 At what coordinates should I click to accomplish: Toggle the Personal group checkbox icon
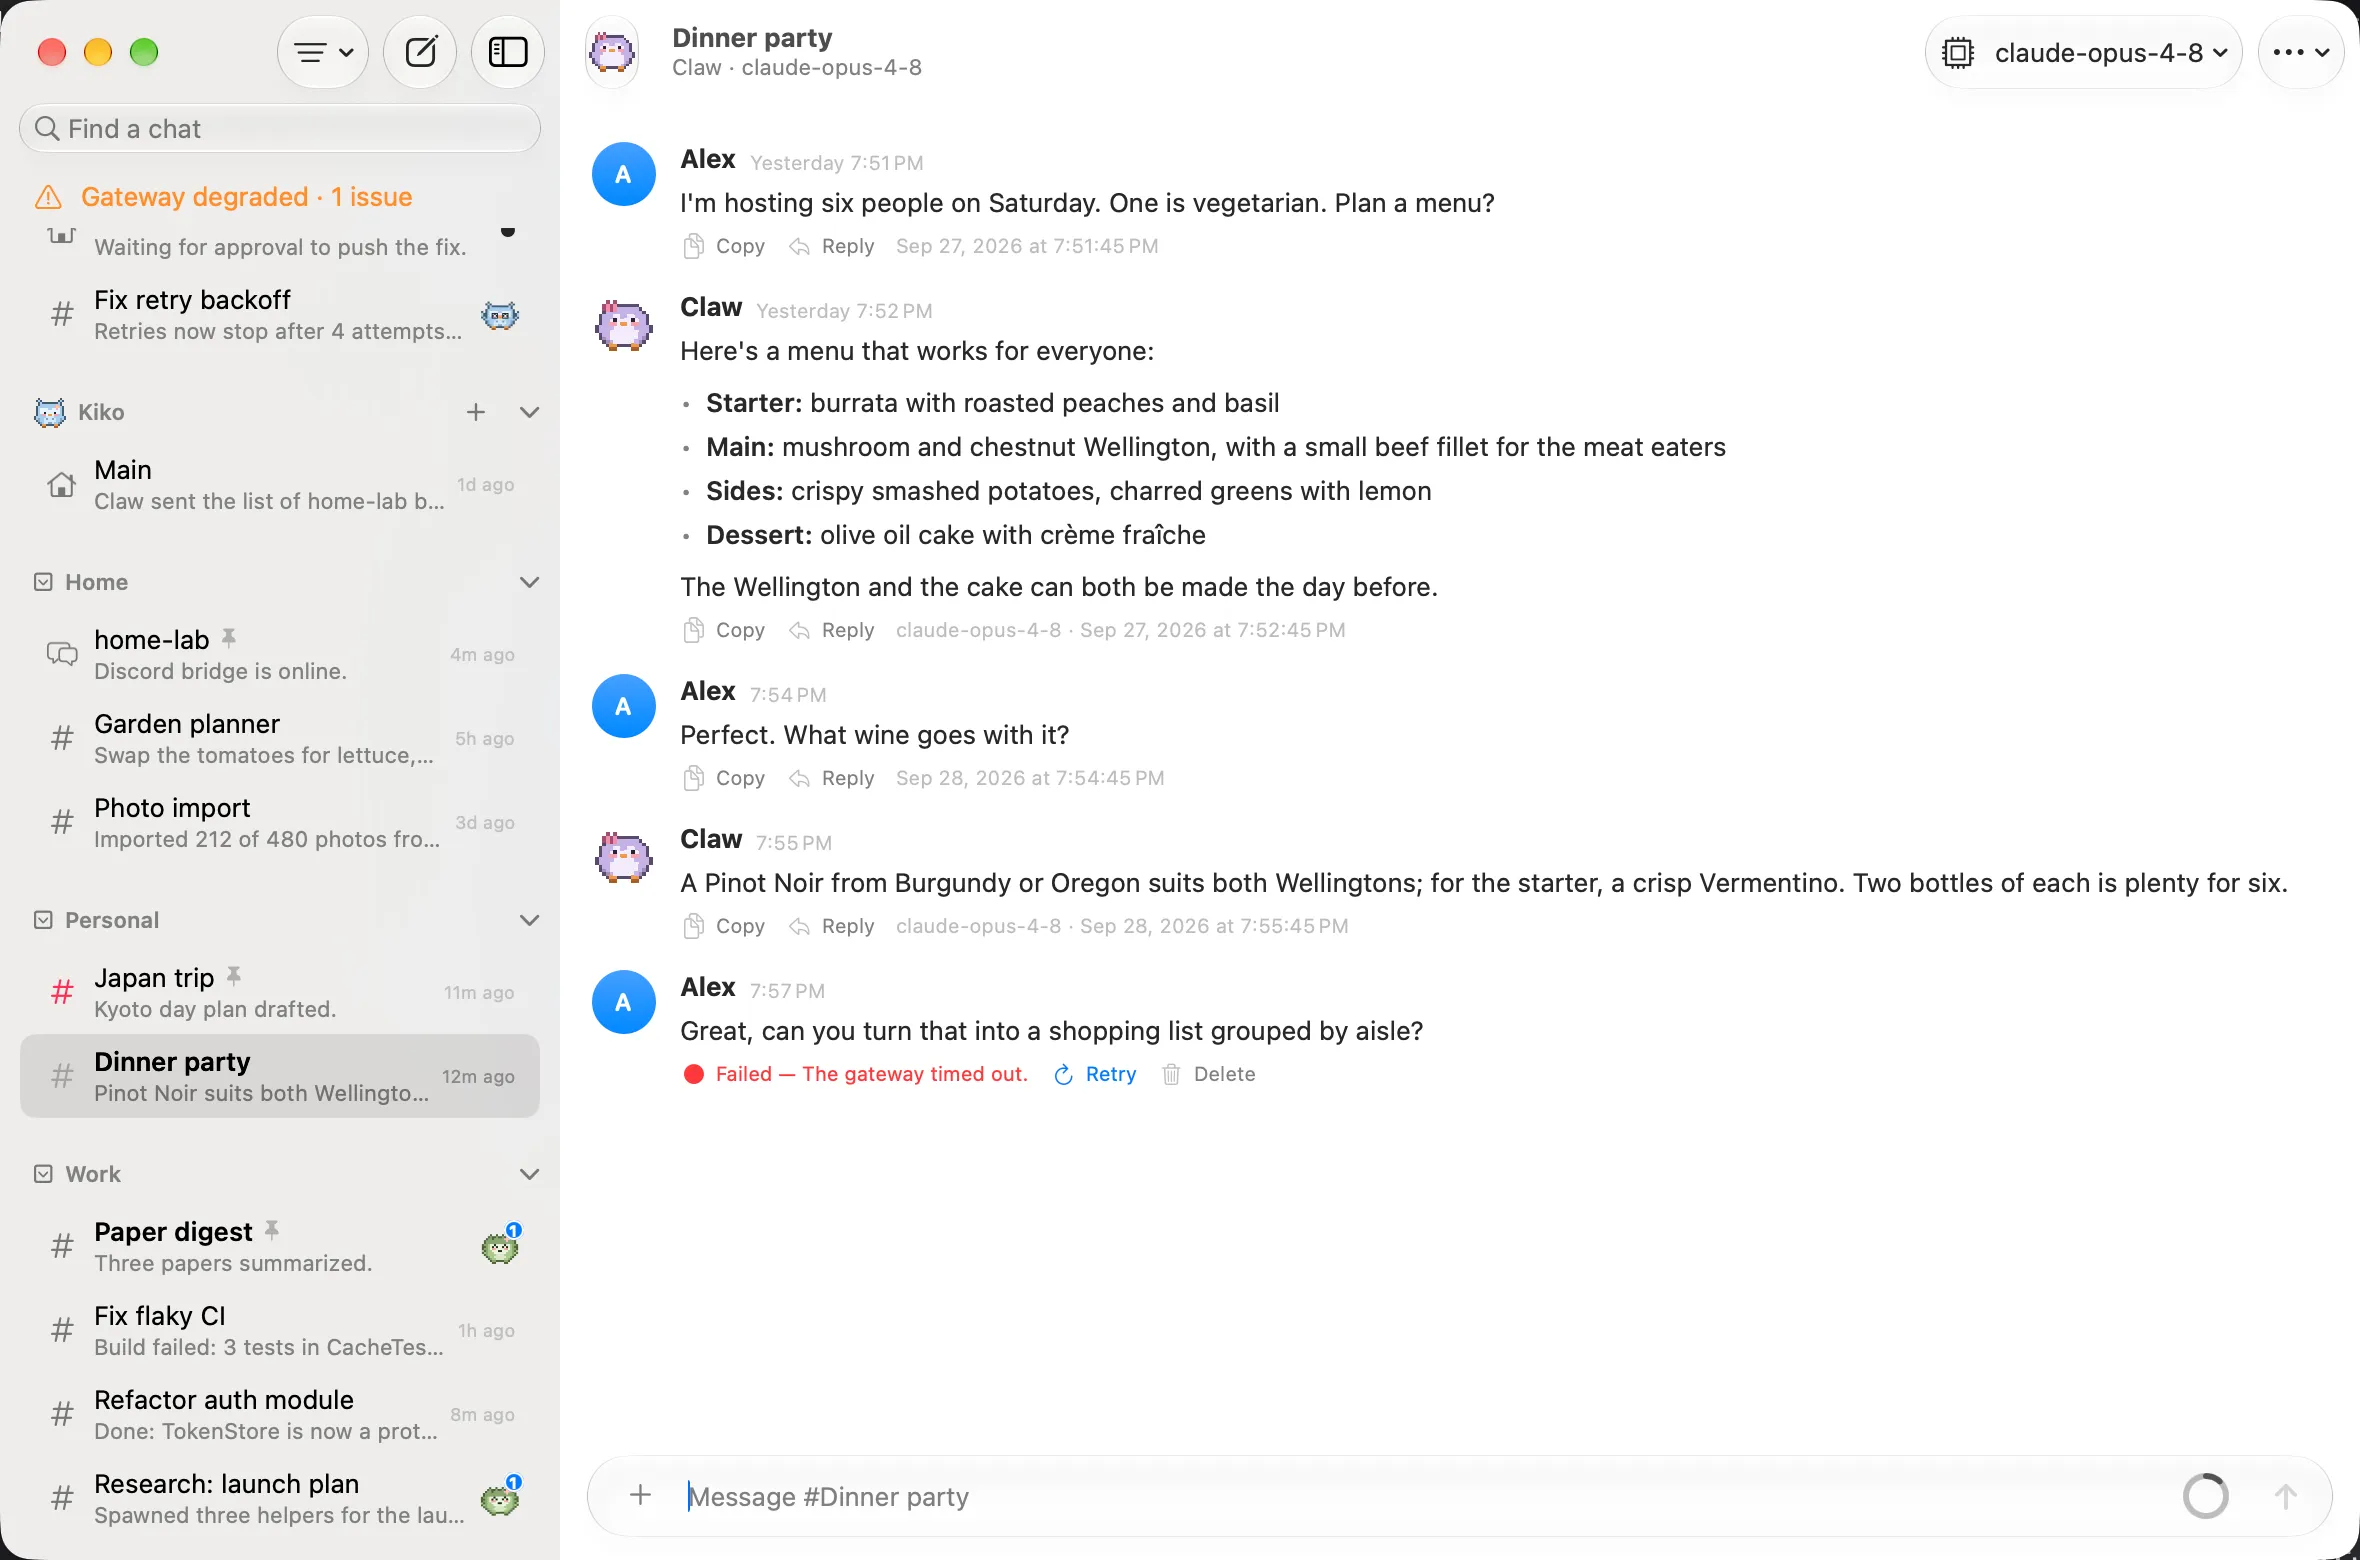pos(43,920)
